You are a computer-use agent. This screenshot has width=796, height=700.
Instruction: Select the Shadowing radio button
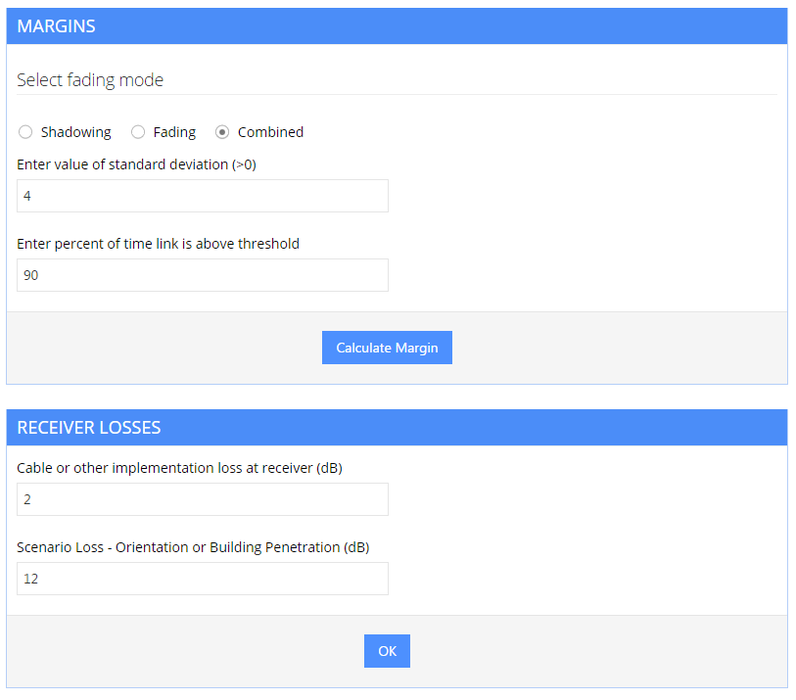pos(26,132)
